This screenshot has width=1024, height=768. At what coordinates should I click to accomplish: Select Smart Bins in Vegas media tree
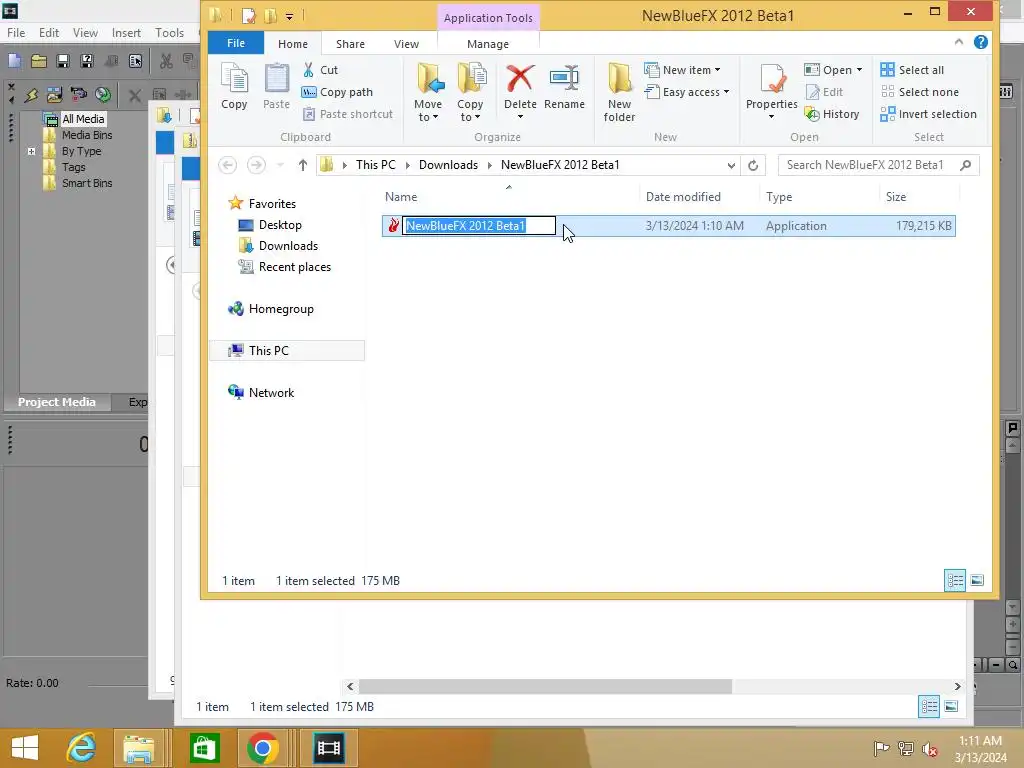tap(87, 183)
